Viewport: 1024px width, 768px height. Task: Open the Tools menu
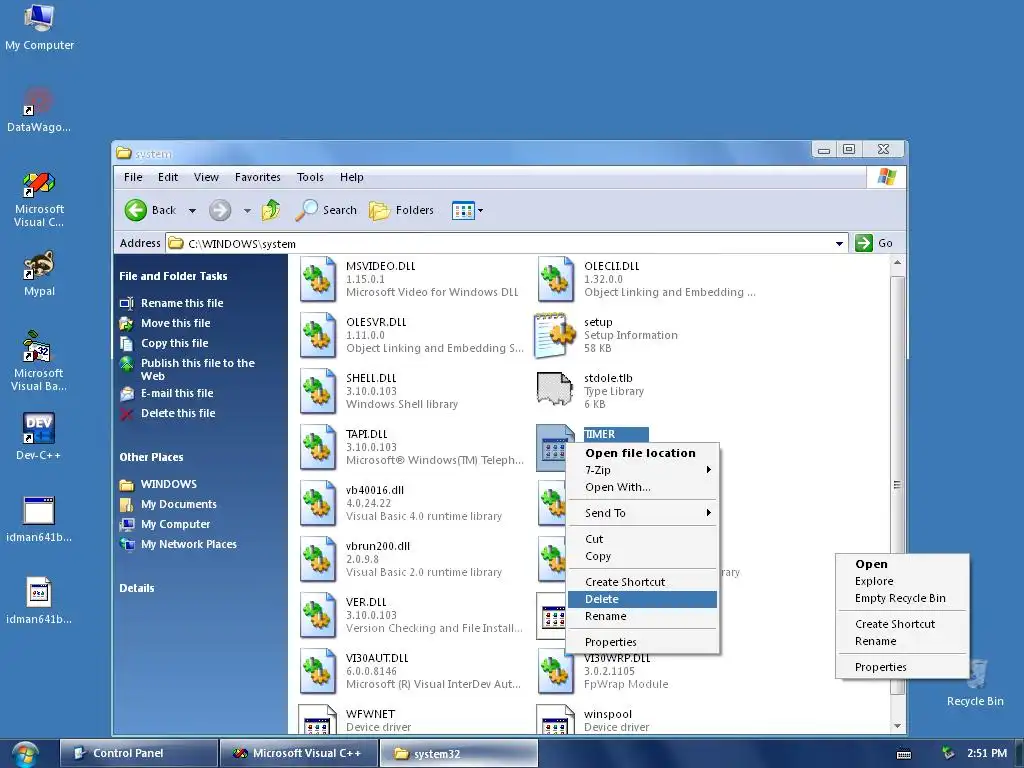tap(310, 177)
